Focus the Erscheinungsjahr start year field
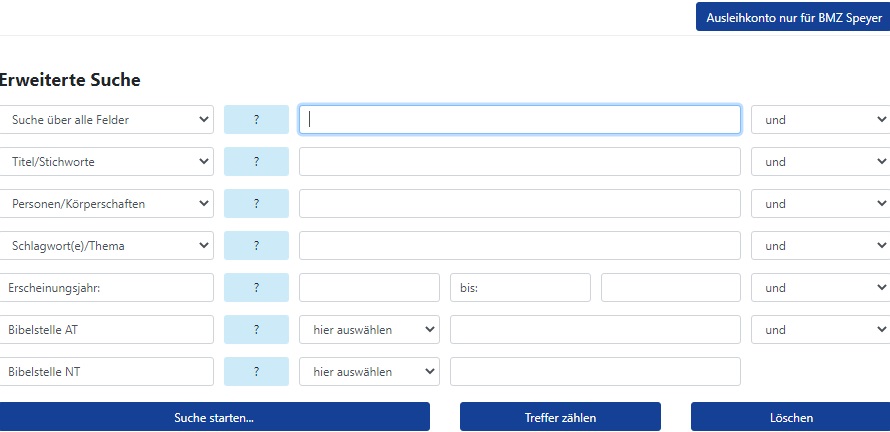The image size is (890, 432). (369, 288)
